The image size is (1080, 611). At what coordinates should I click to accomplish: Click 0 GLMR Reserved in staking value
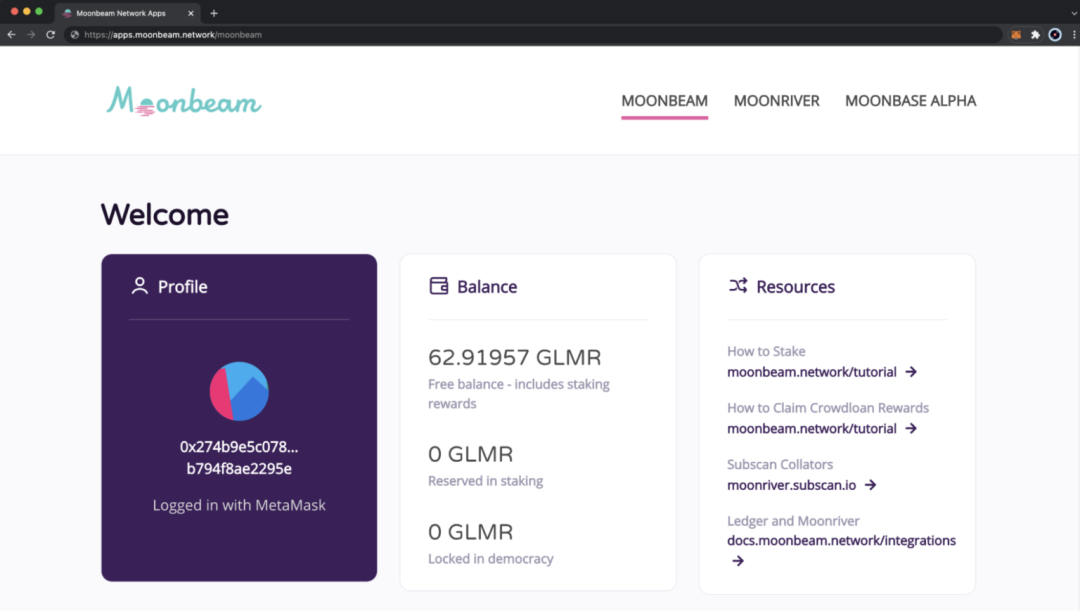click(x=470, y=454)
